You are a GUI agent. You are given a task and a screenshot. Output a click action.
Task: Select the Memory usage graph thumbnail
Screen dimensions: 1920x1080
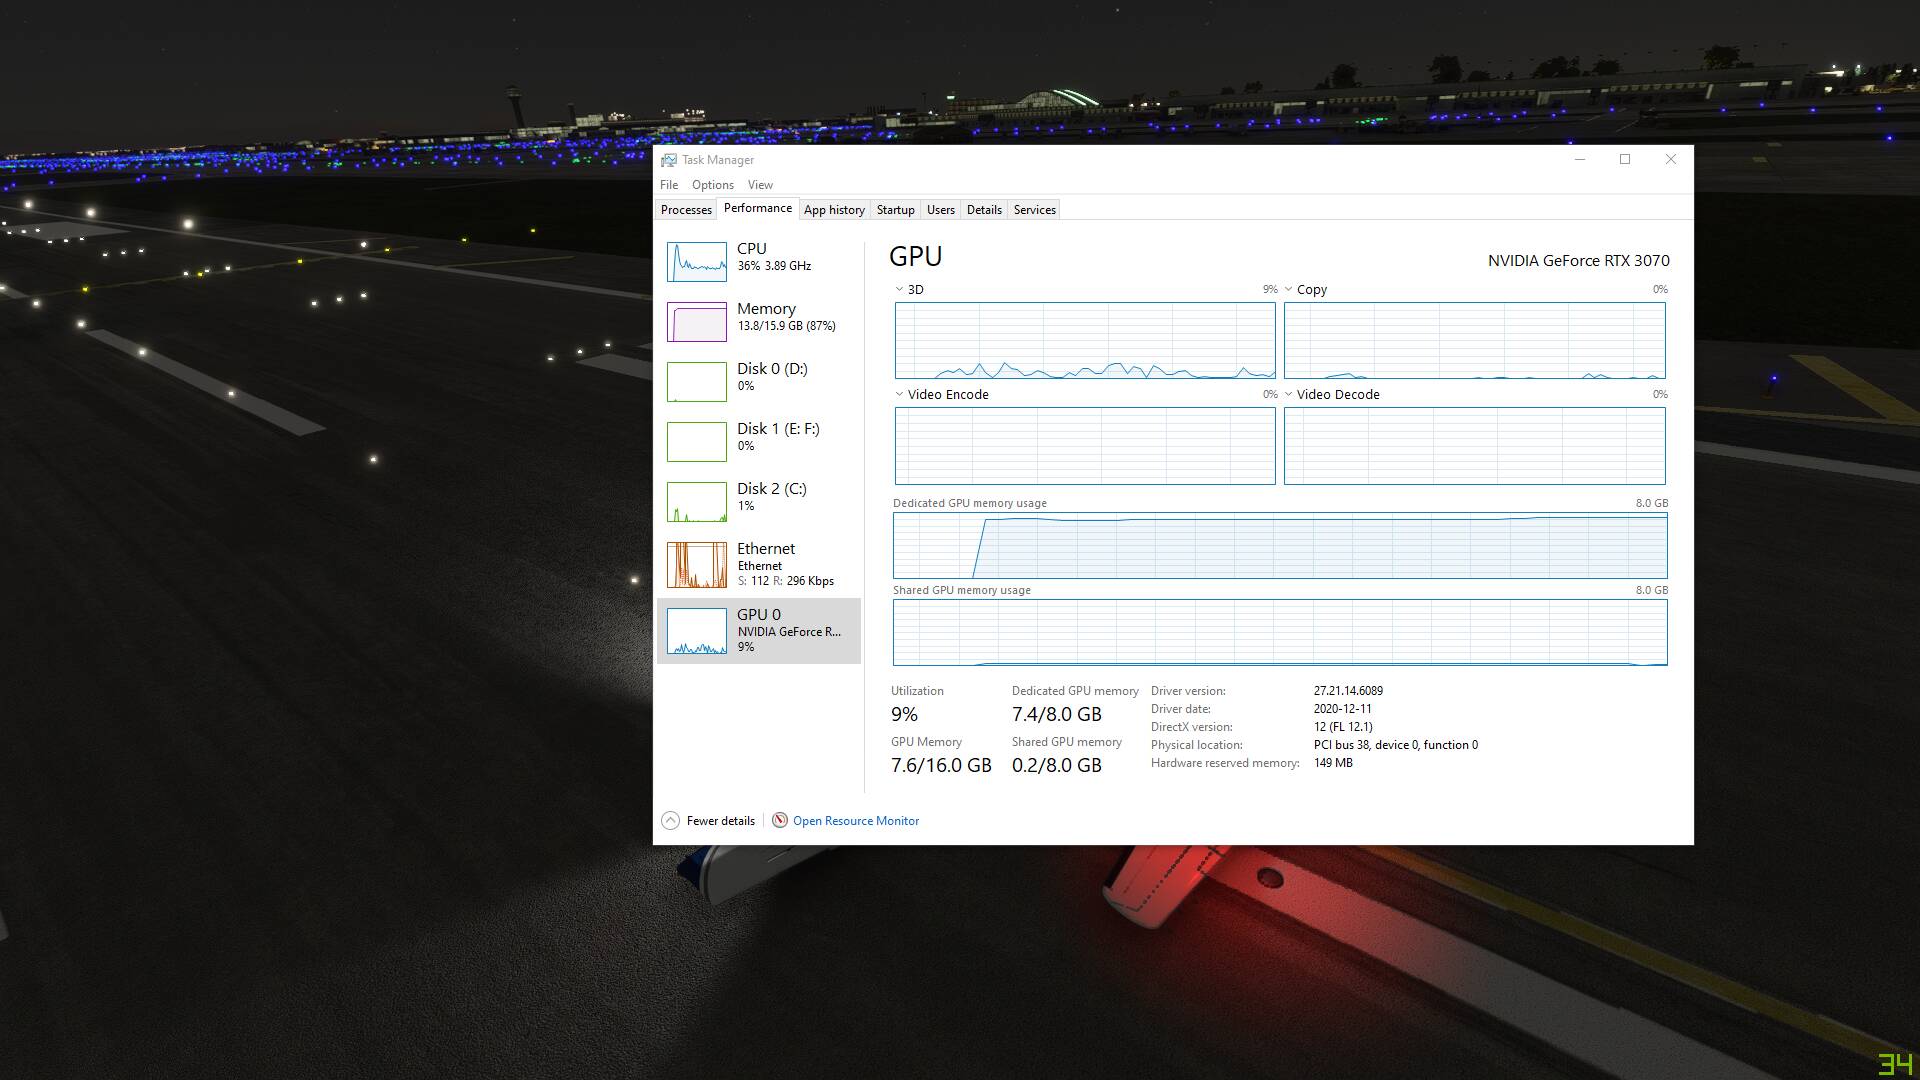[x=696, y=322]
